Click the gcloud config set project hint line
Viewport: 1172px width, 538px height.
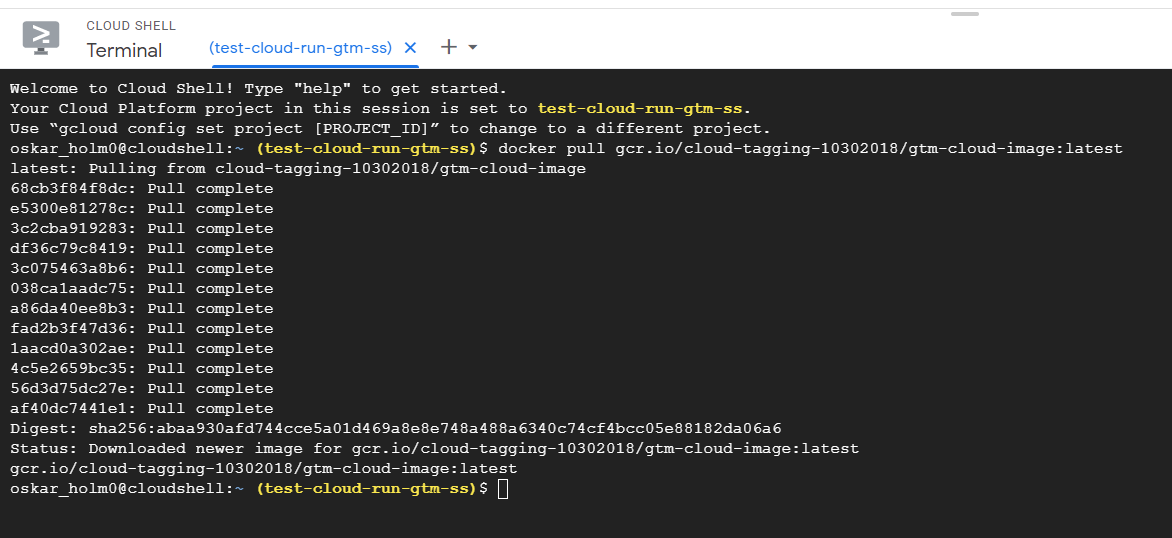[x=390, y=129]
